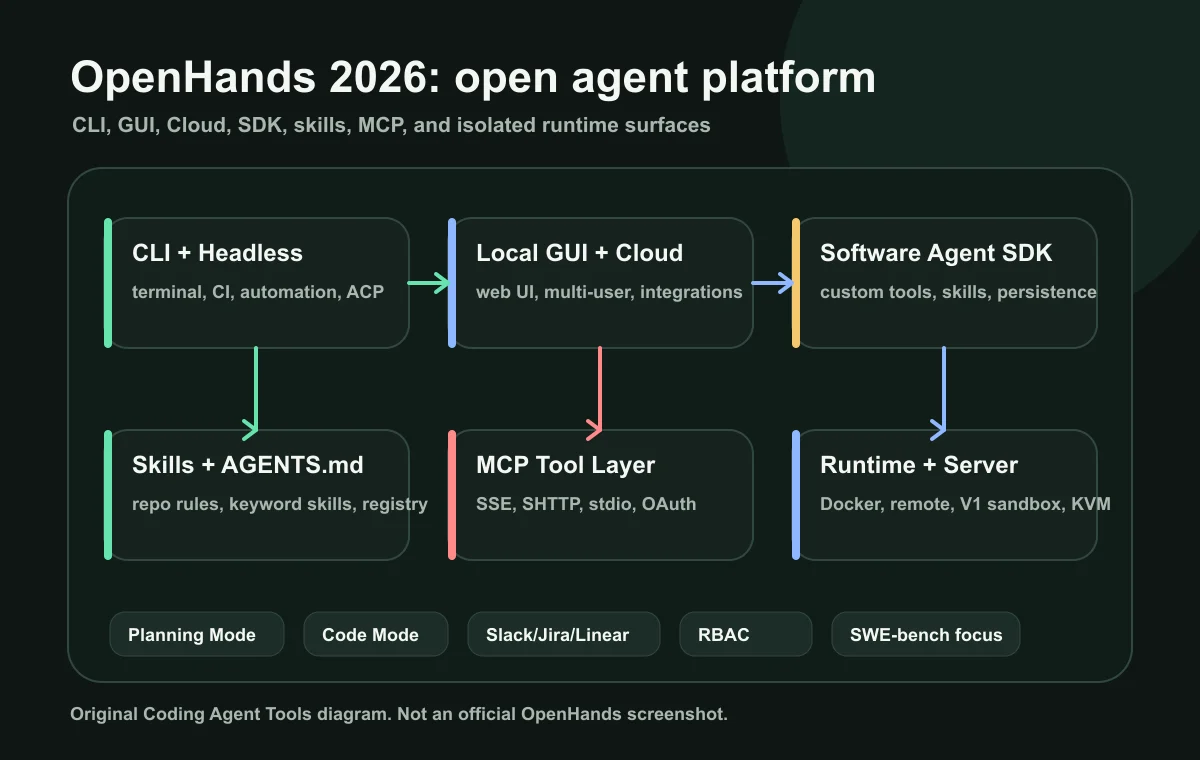Image resolution: width=1200 pixels, height=760 pixels.
Task: Click 'custom tools, skills, persistence' text
Action: (958, 292)
